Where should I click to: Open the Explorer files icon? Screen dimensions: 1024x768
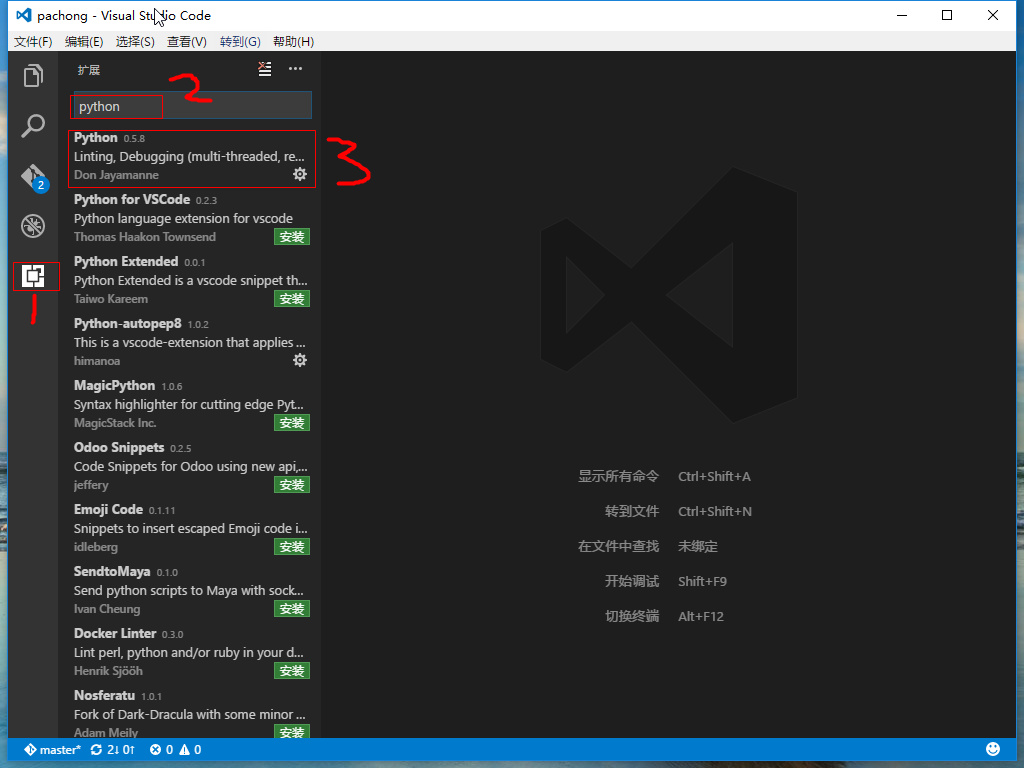point(33,75)
